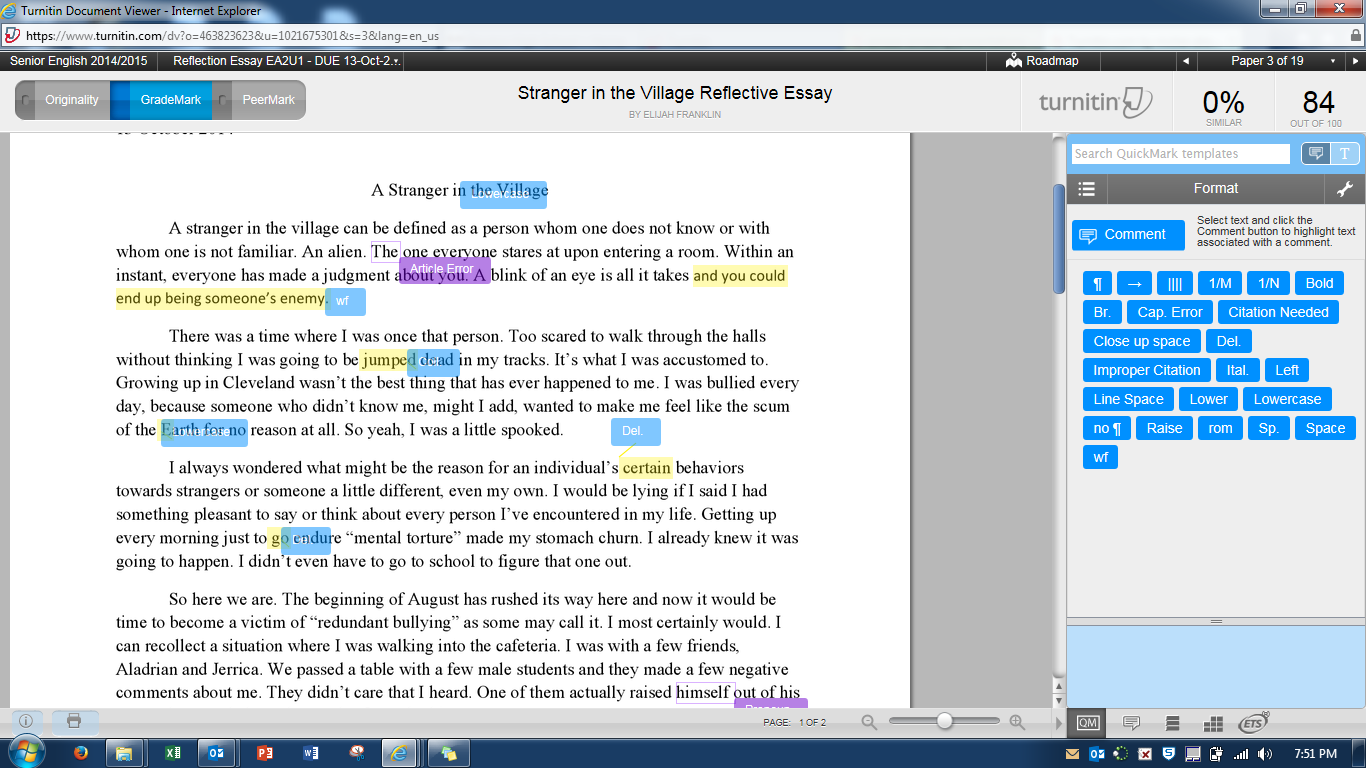Show the general comments speech bubble panel
The width and height of the screenshot is (1366, 768).
tap(1131, 723)
